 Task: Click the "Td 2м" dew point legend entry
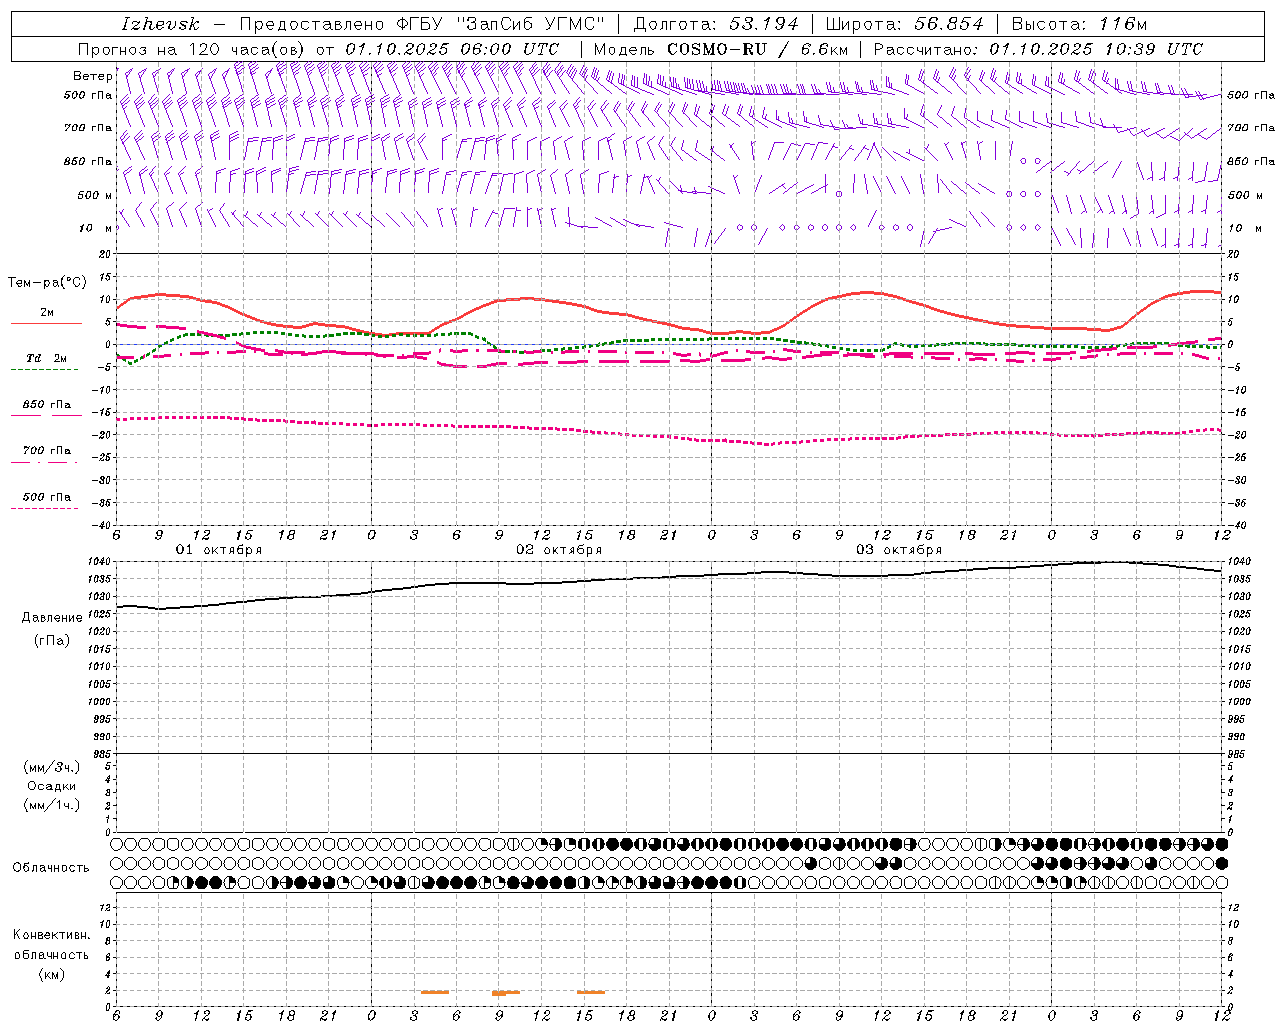pyautogui.click(x=47, y=358)
